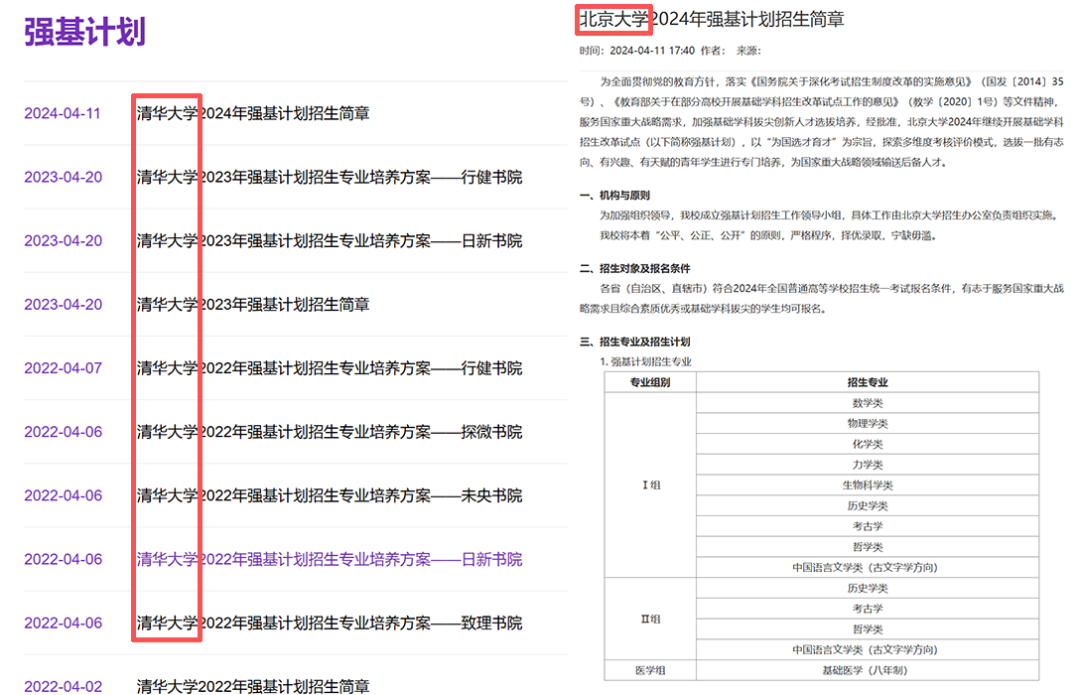Click section heading 一、机构与原则
Image resolution: width=1080 pixels, height=695 pixels.
pyautogui.click(x=614, y=195)
